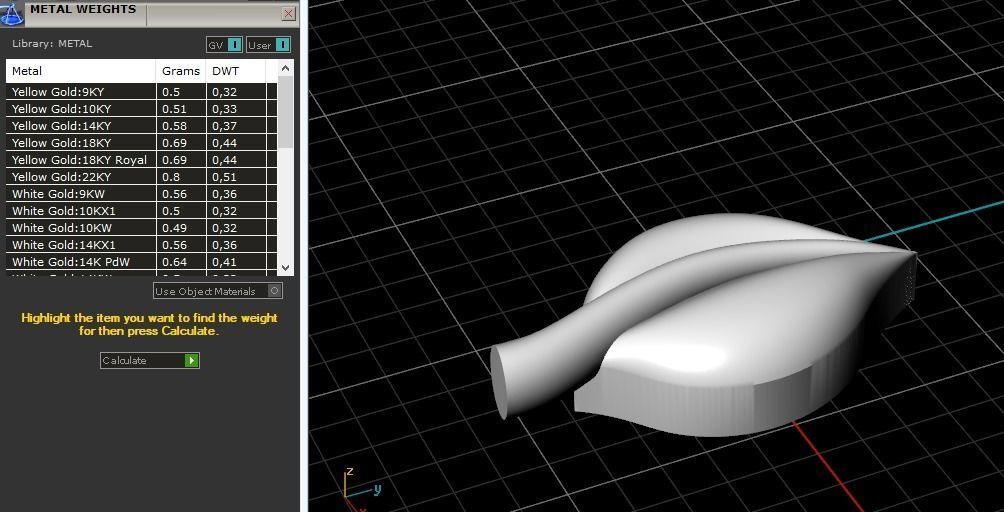The image size is (1004, 512).
Task: Click the metal list scrollbar thumb
Action: click(286, 111)
